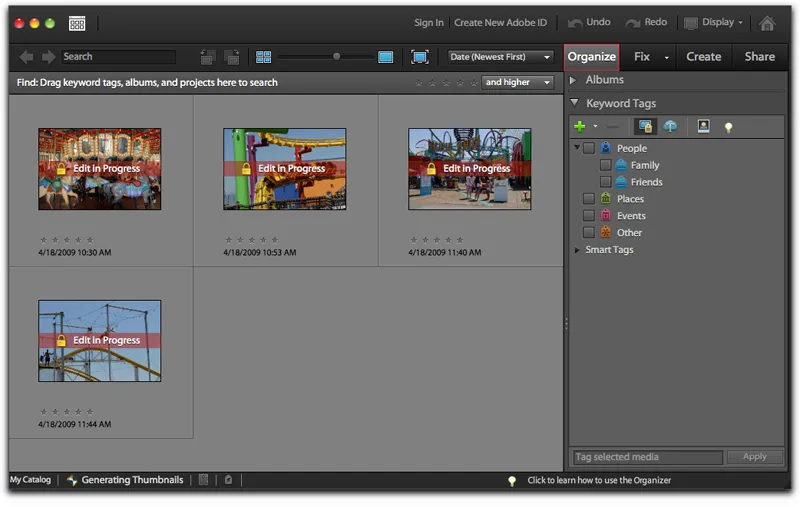Click the lightbulb icon in the Keyword Tags toolbar

click(x=728, y=128)
